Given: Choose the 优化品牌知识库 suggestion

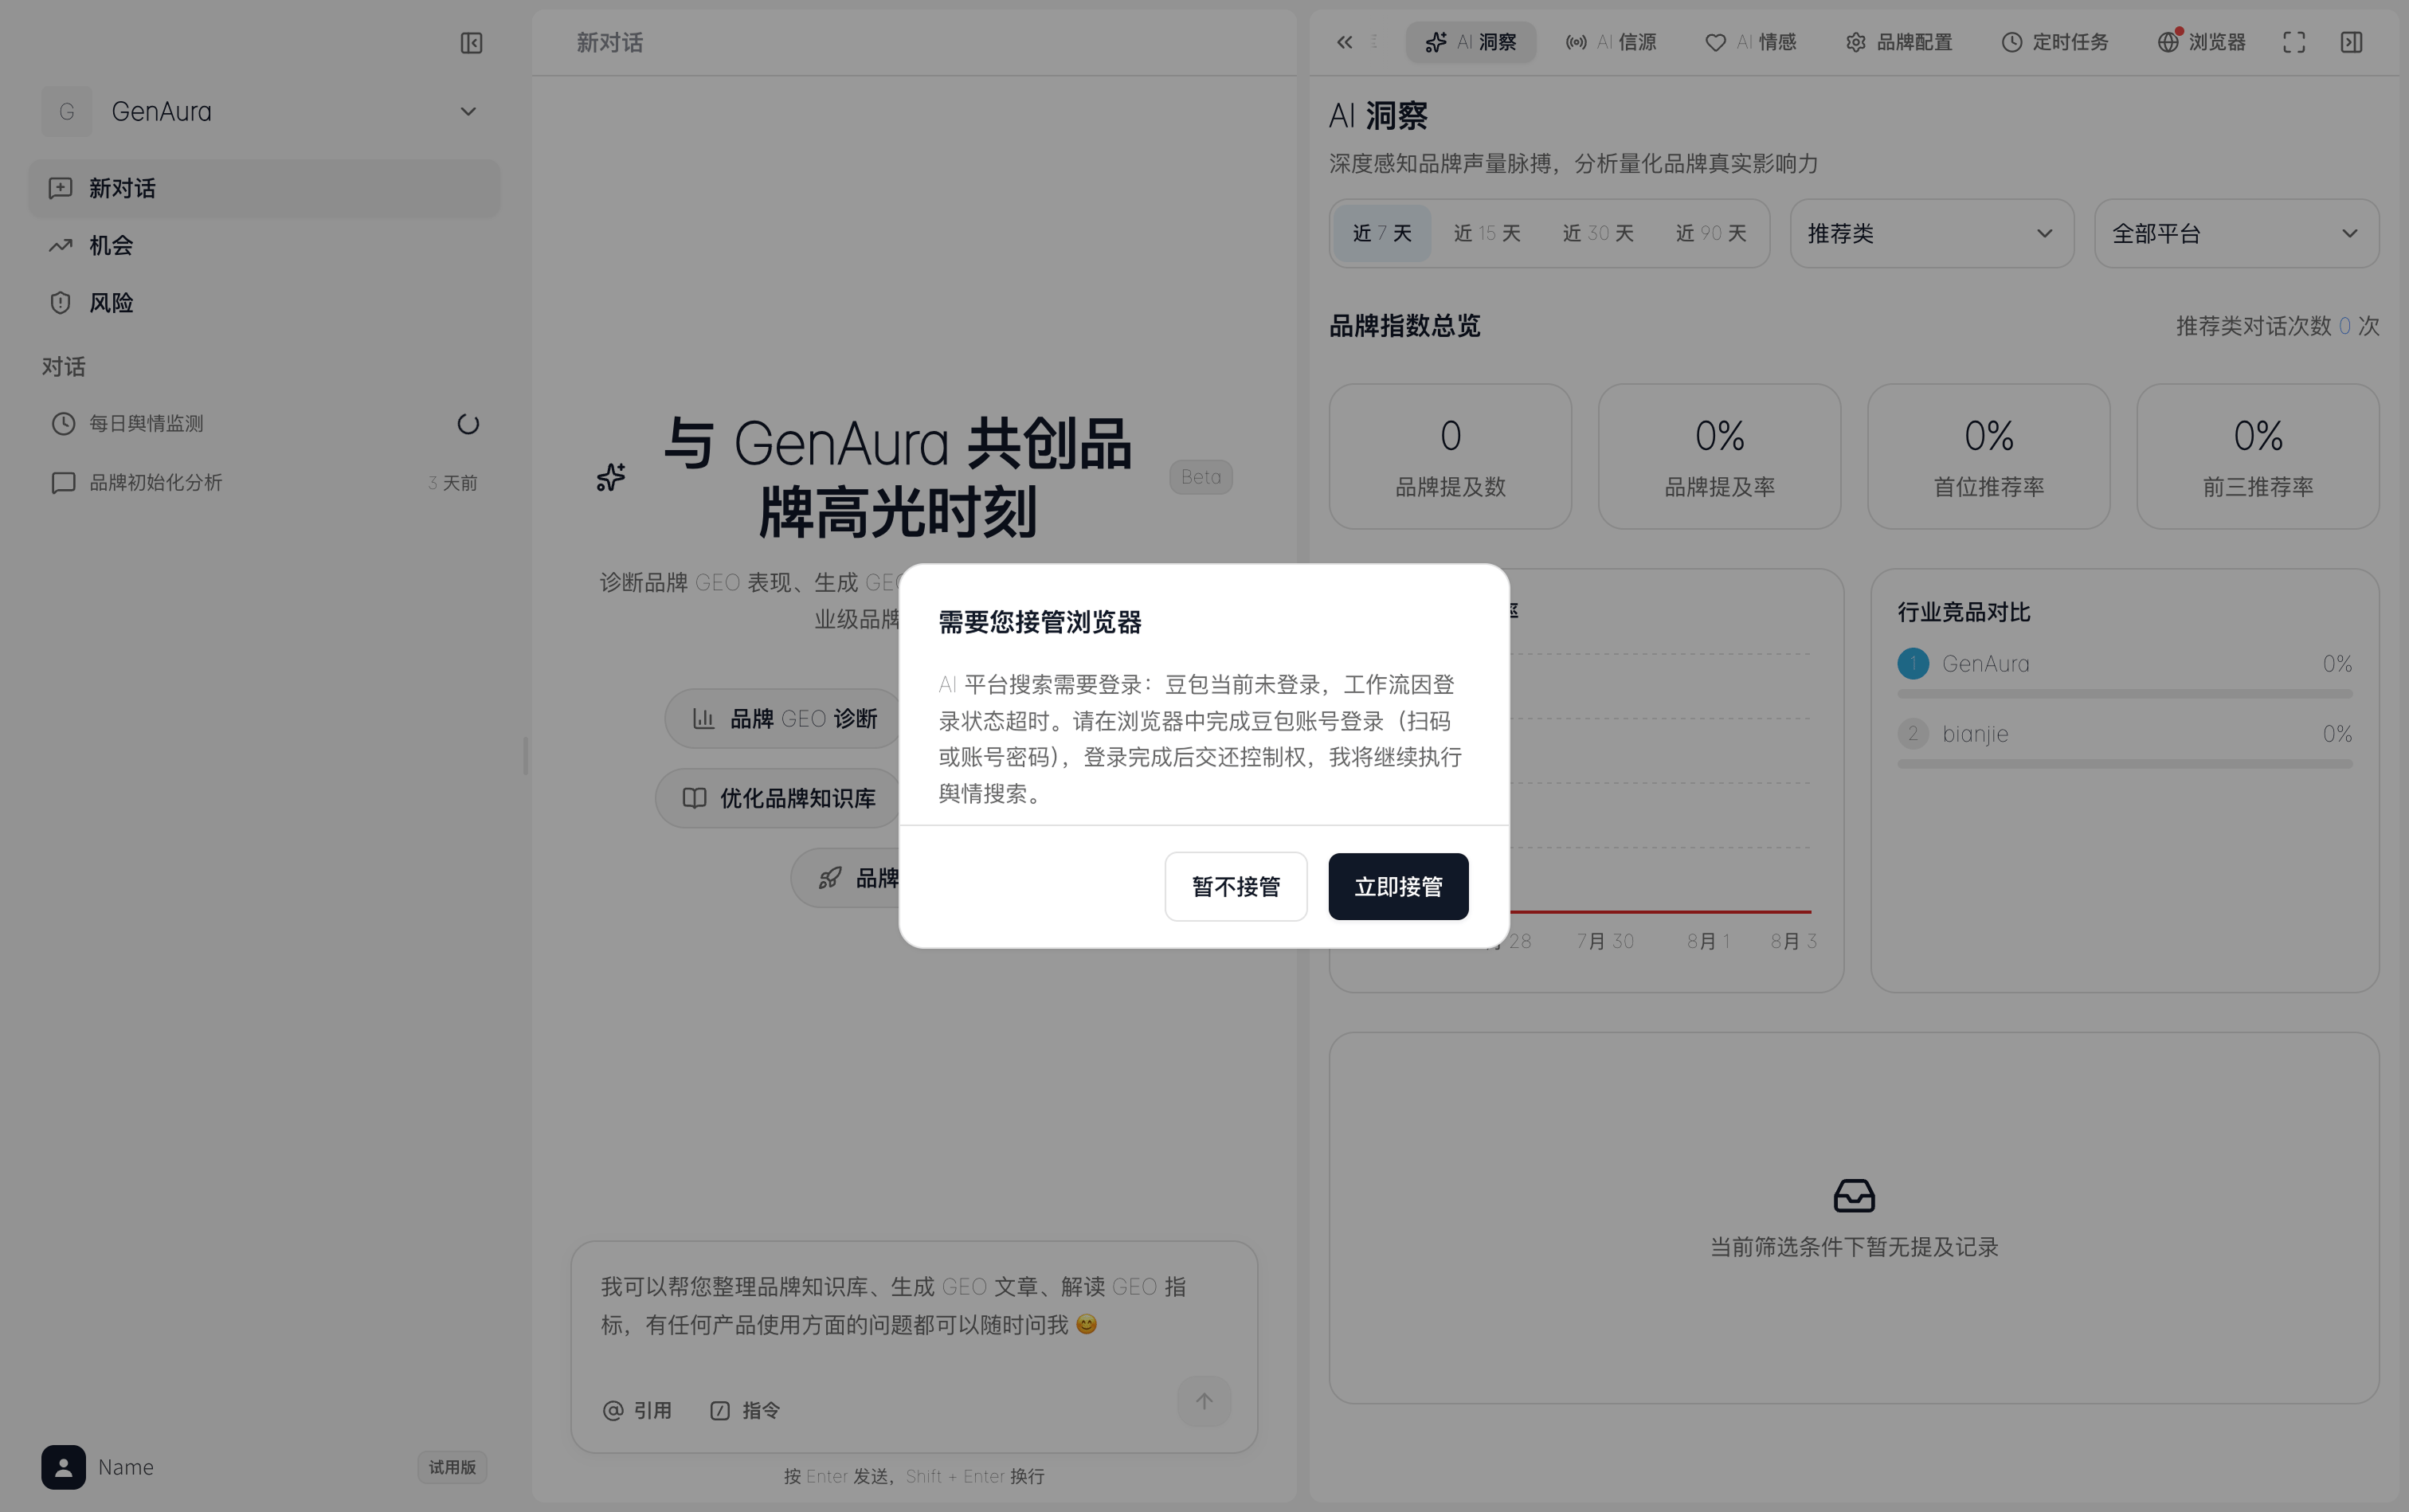Looking at the screenshot, I should [x=780, y=798].
